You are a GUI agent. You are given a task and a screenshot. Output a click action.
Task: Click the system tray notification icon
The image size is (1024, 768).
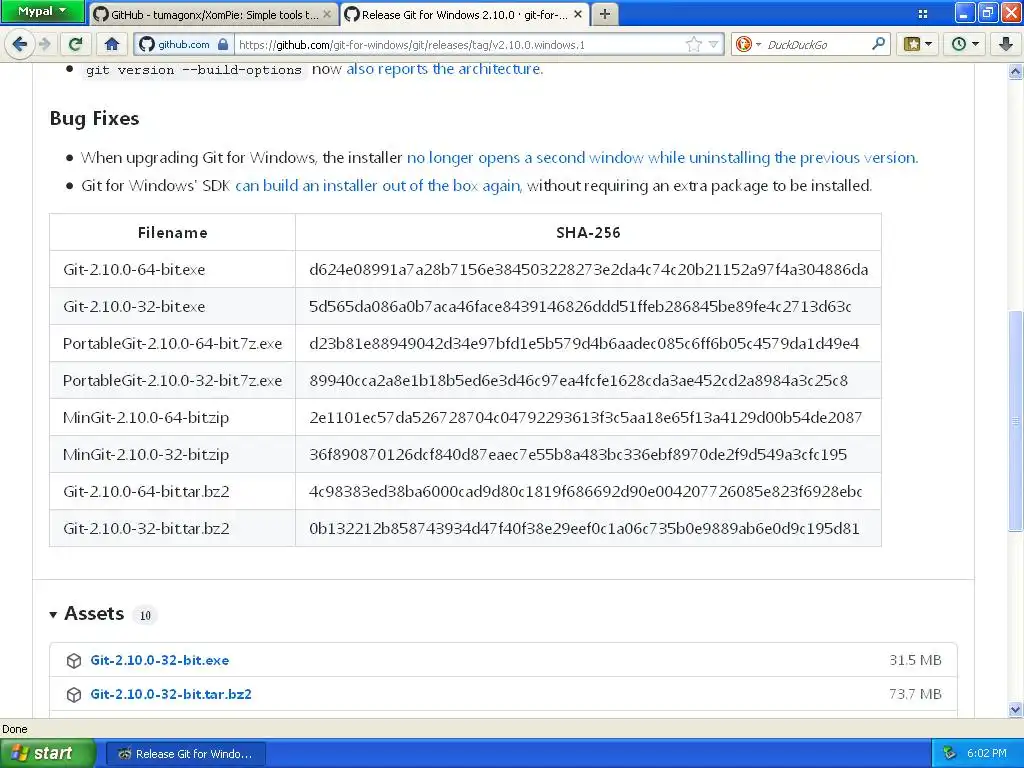[x=950, y=754]
